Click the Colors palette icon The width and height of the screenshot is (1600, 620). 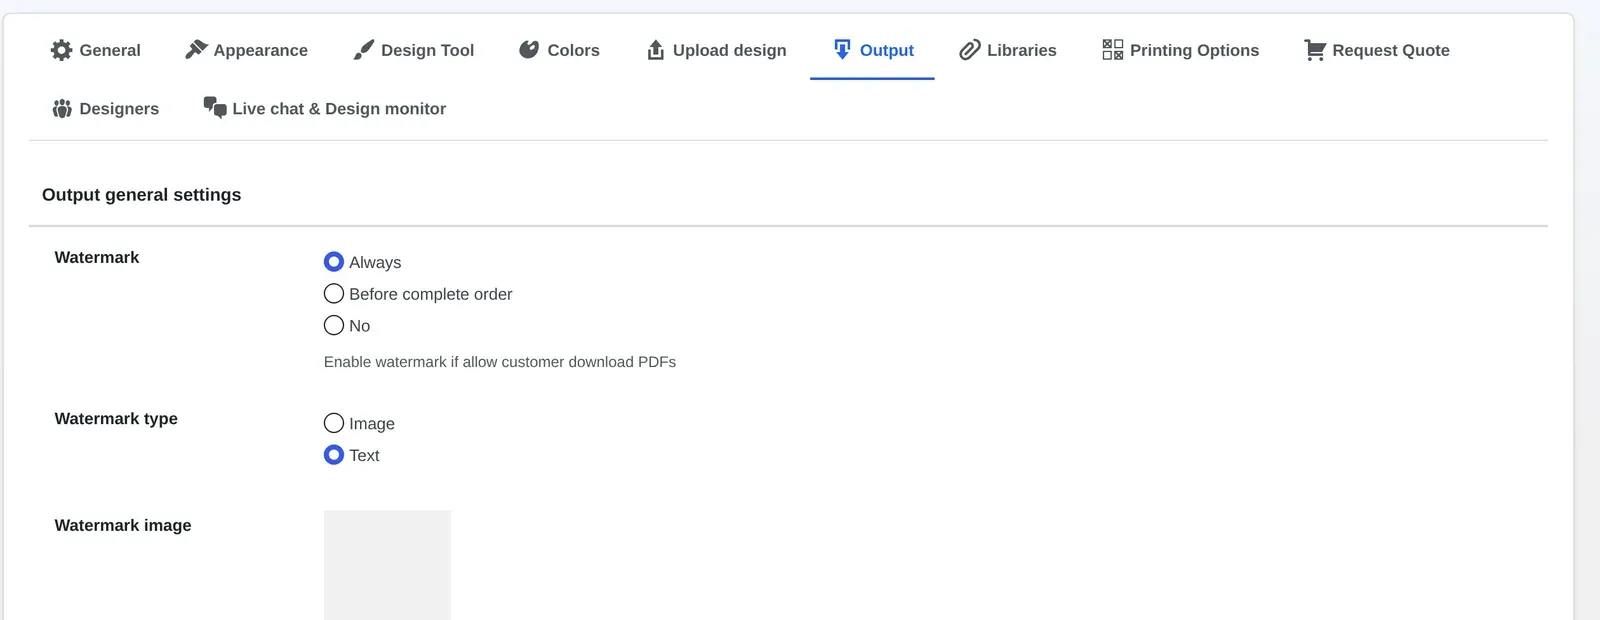click(x=529, y=50)
